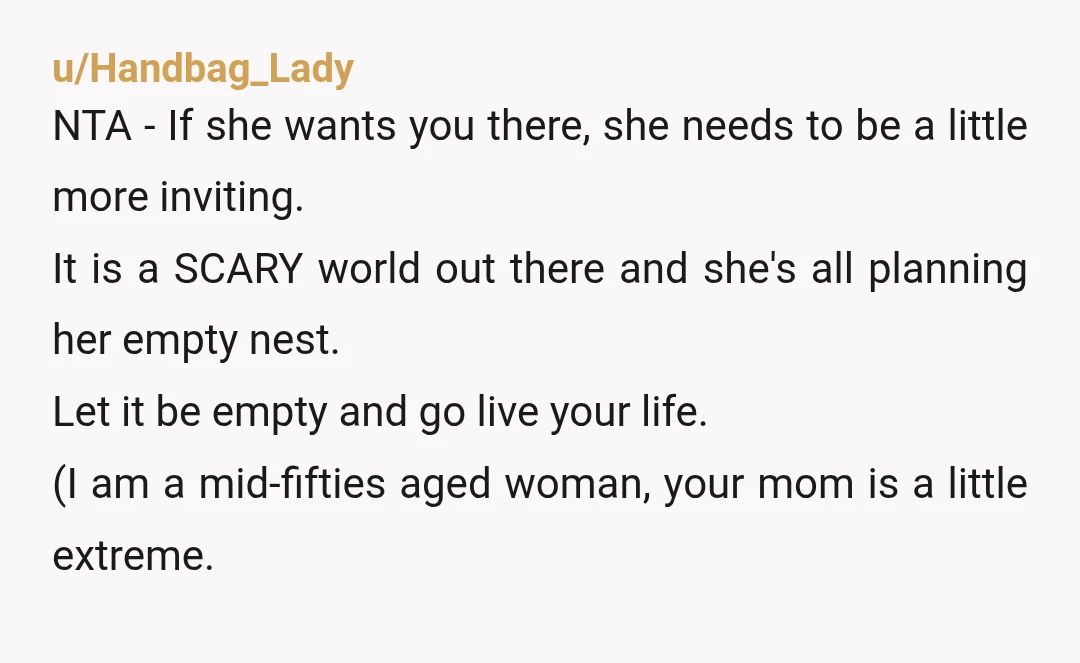The width and height of the screenshot is (1080, 663).
Task: Click the word 'wants' in the first line
Action: click(340, 127)
